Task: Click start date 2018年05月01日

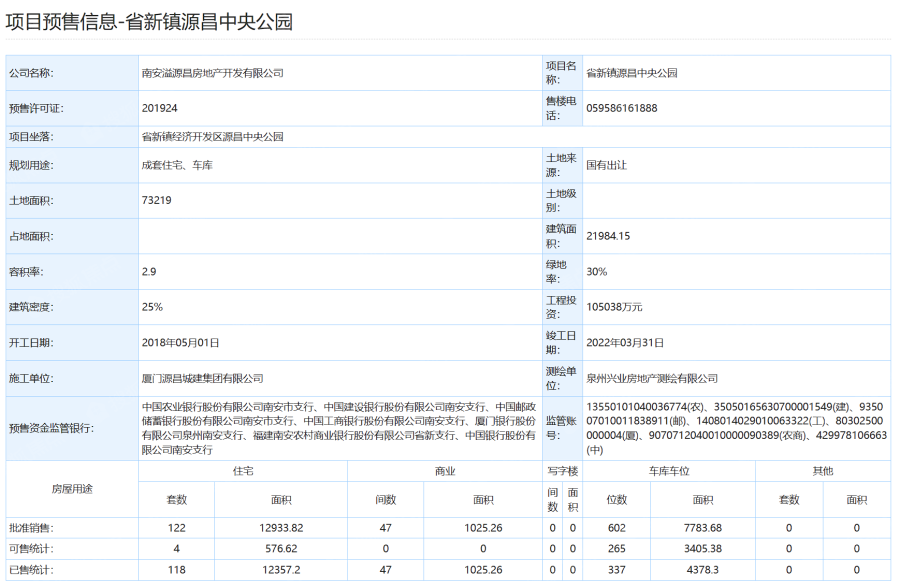Action: 180,343
